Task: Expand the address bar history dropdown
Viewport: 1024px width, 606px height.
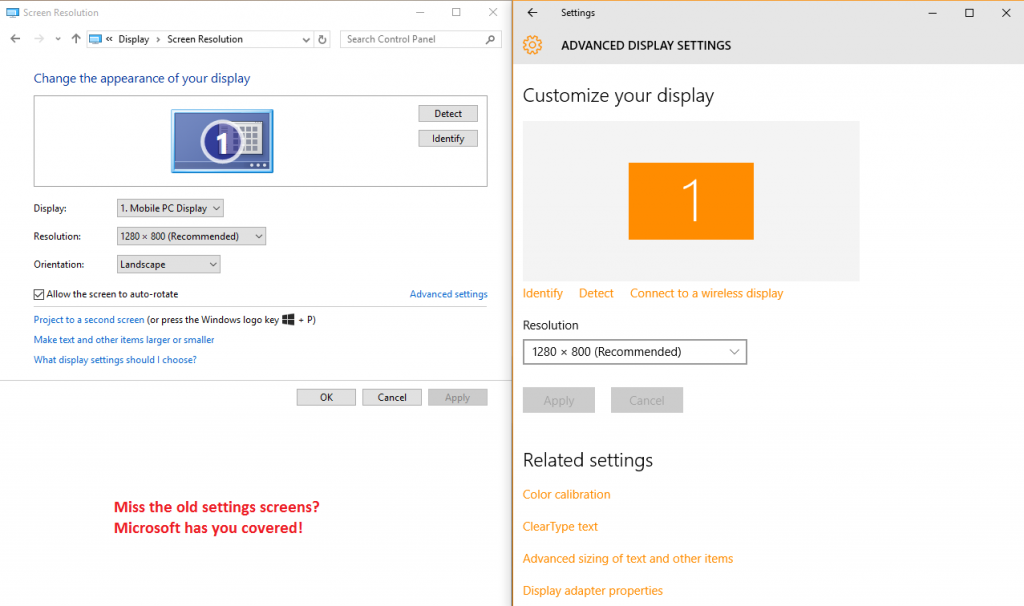Action: coord(306,39)
